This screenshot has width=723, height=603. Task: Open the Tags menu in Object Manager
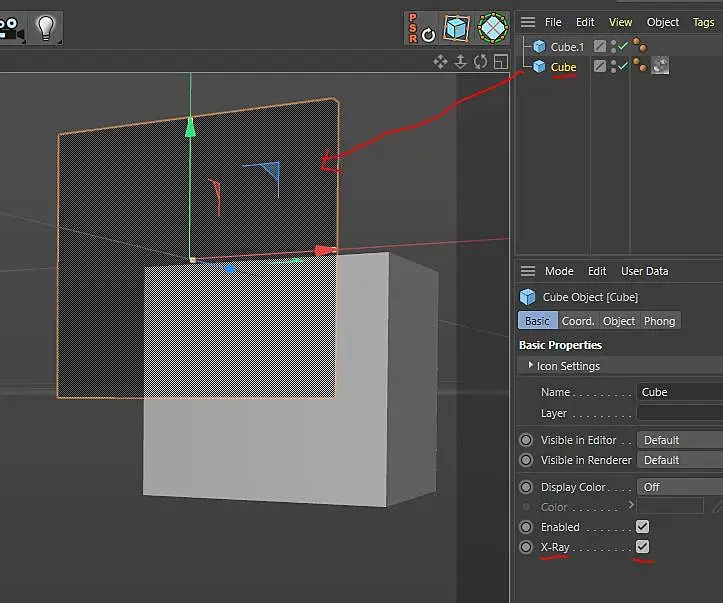703,22
